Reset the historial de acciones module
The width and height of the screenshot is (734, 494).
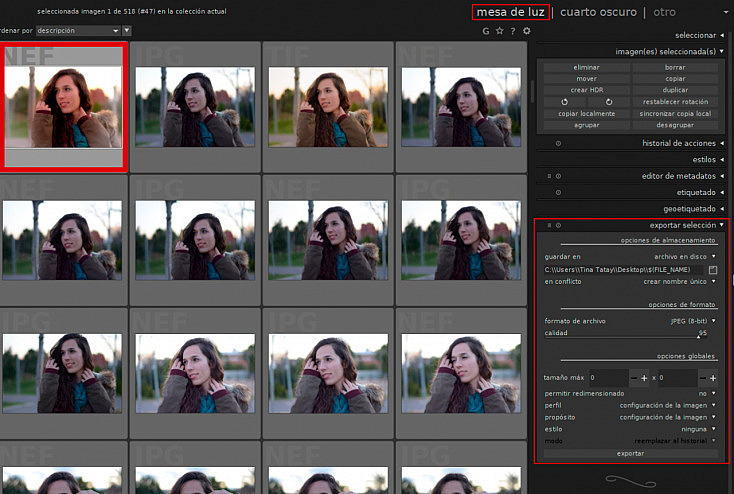coord(558,143)
